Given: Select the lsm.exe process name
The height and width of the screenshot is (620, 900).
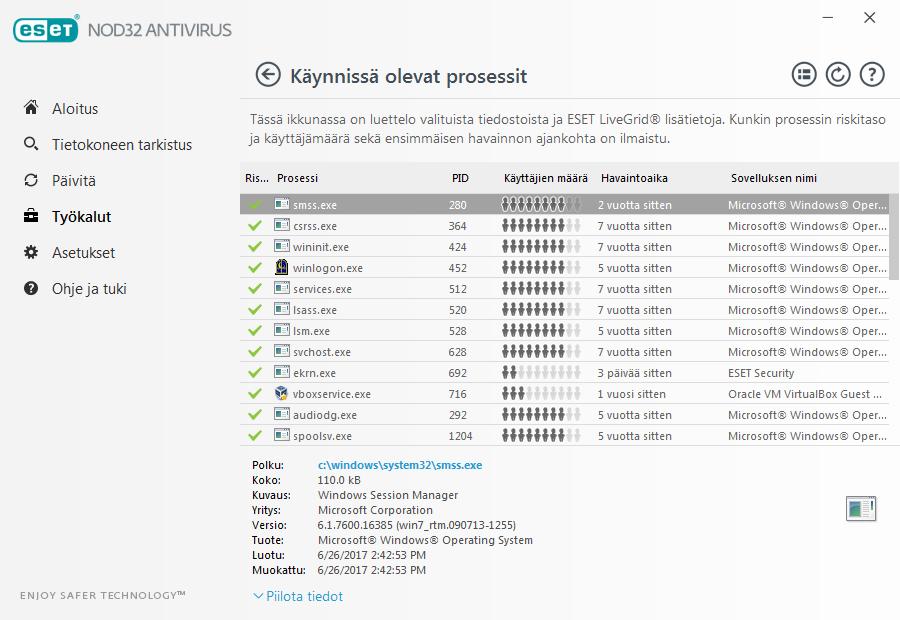Looking at the screenshot, I should (311, 331).
